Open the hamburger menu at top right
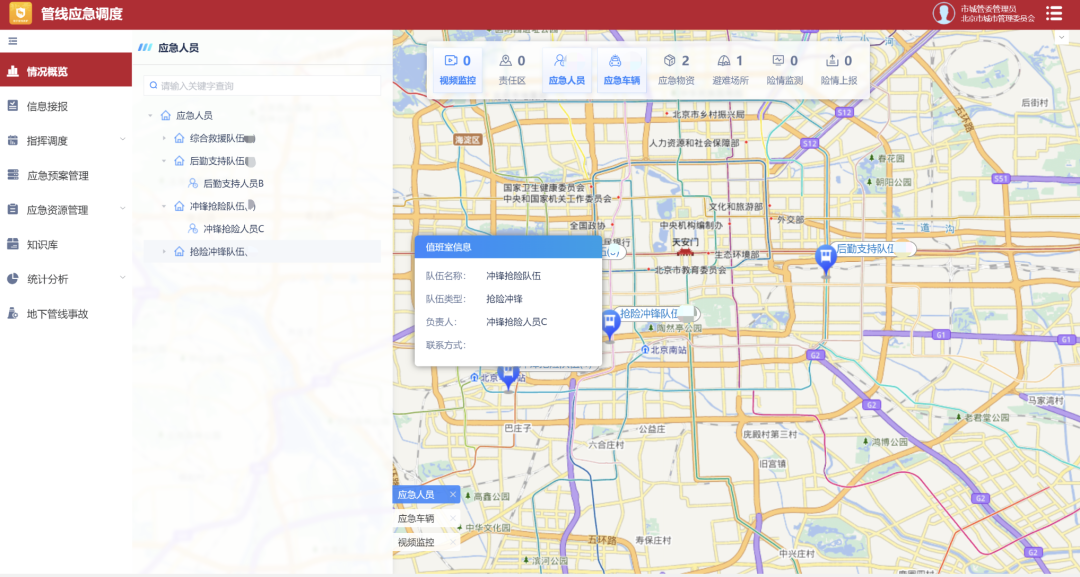This screenshot has height=577, width=1080. pos(1054,13)
